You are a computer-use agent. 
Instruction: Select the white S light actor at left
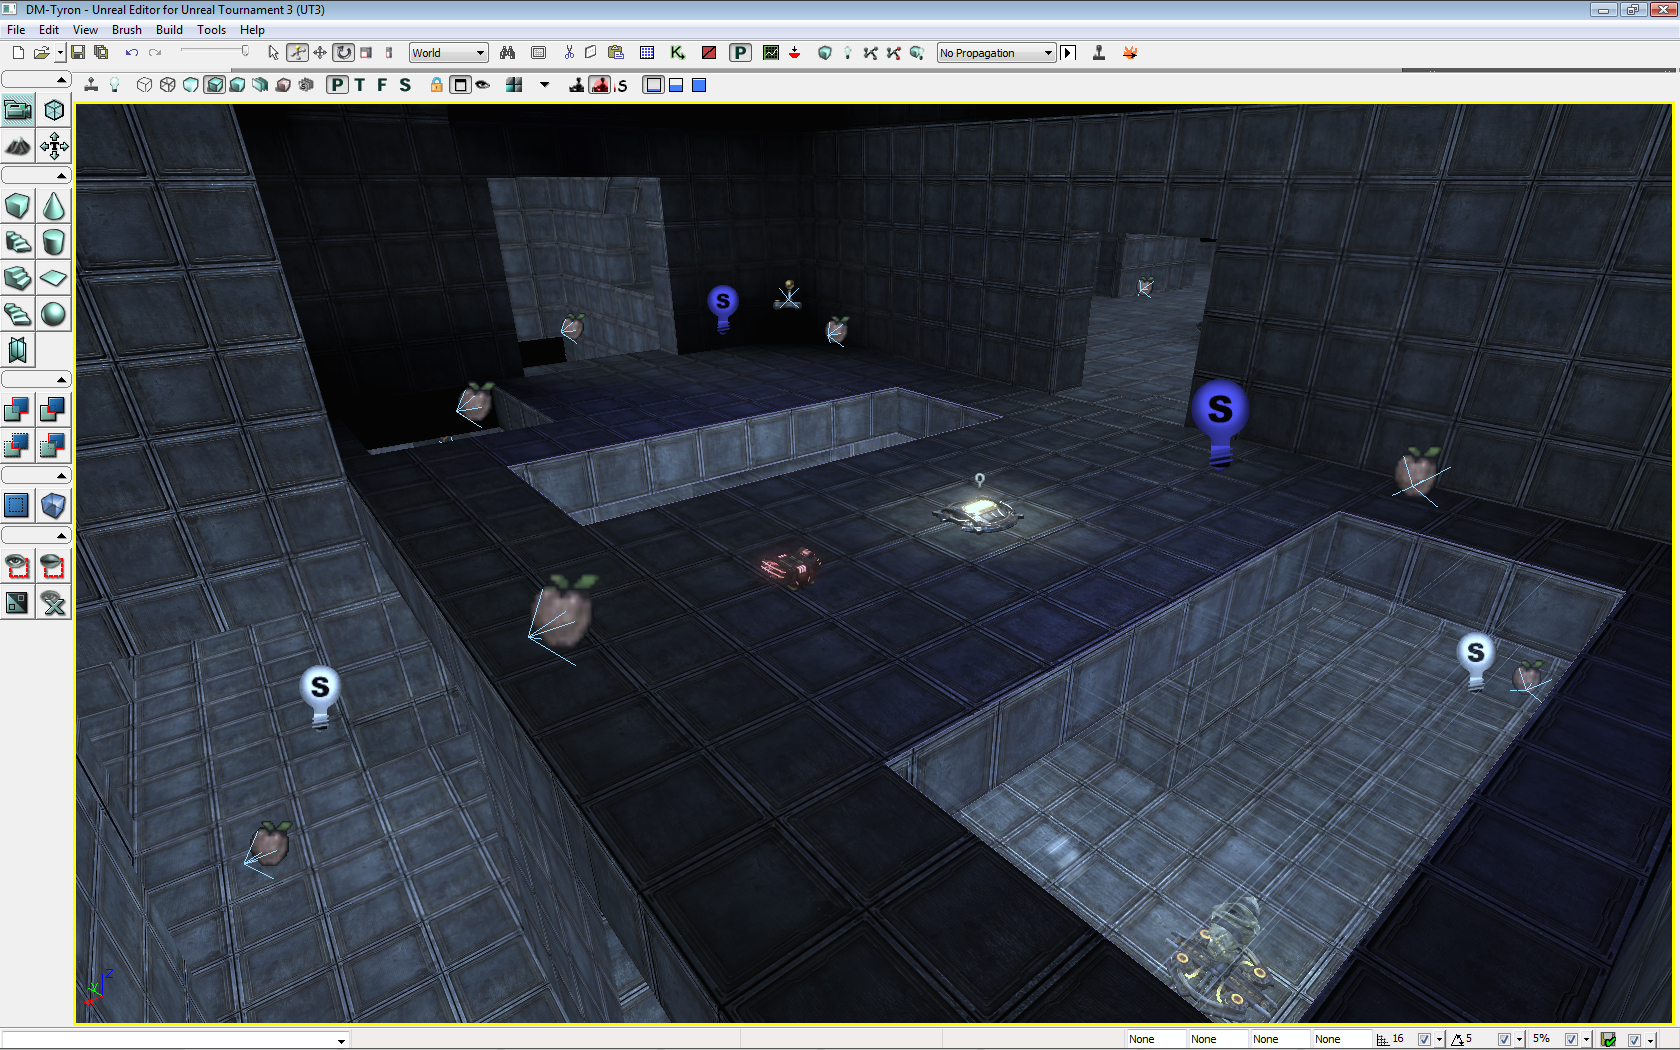click(320, 697)
